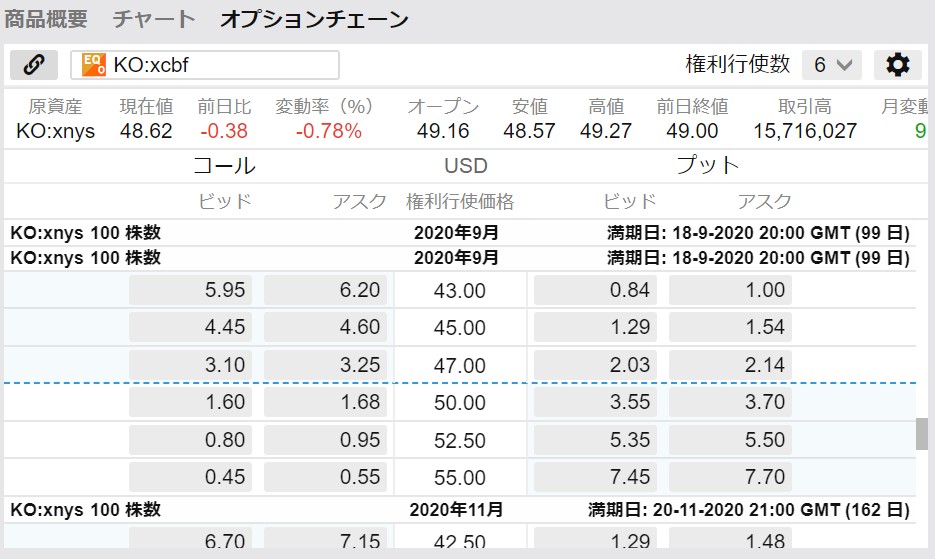Click the 安値 value 48.57
This screenshot has width=935, height=559.
[529, 131]
